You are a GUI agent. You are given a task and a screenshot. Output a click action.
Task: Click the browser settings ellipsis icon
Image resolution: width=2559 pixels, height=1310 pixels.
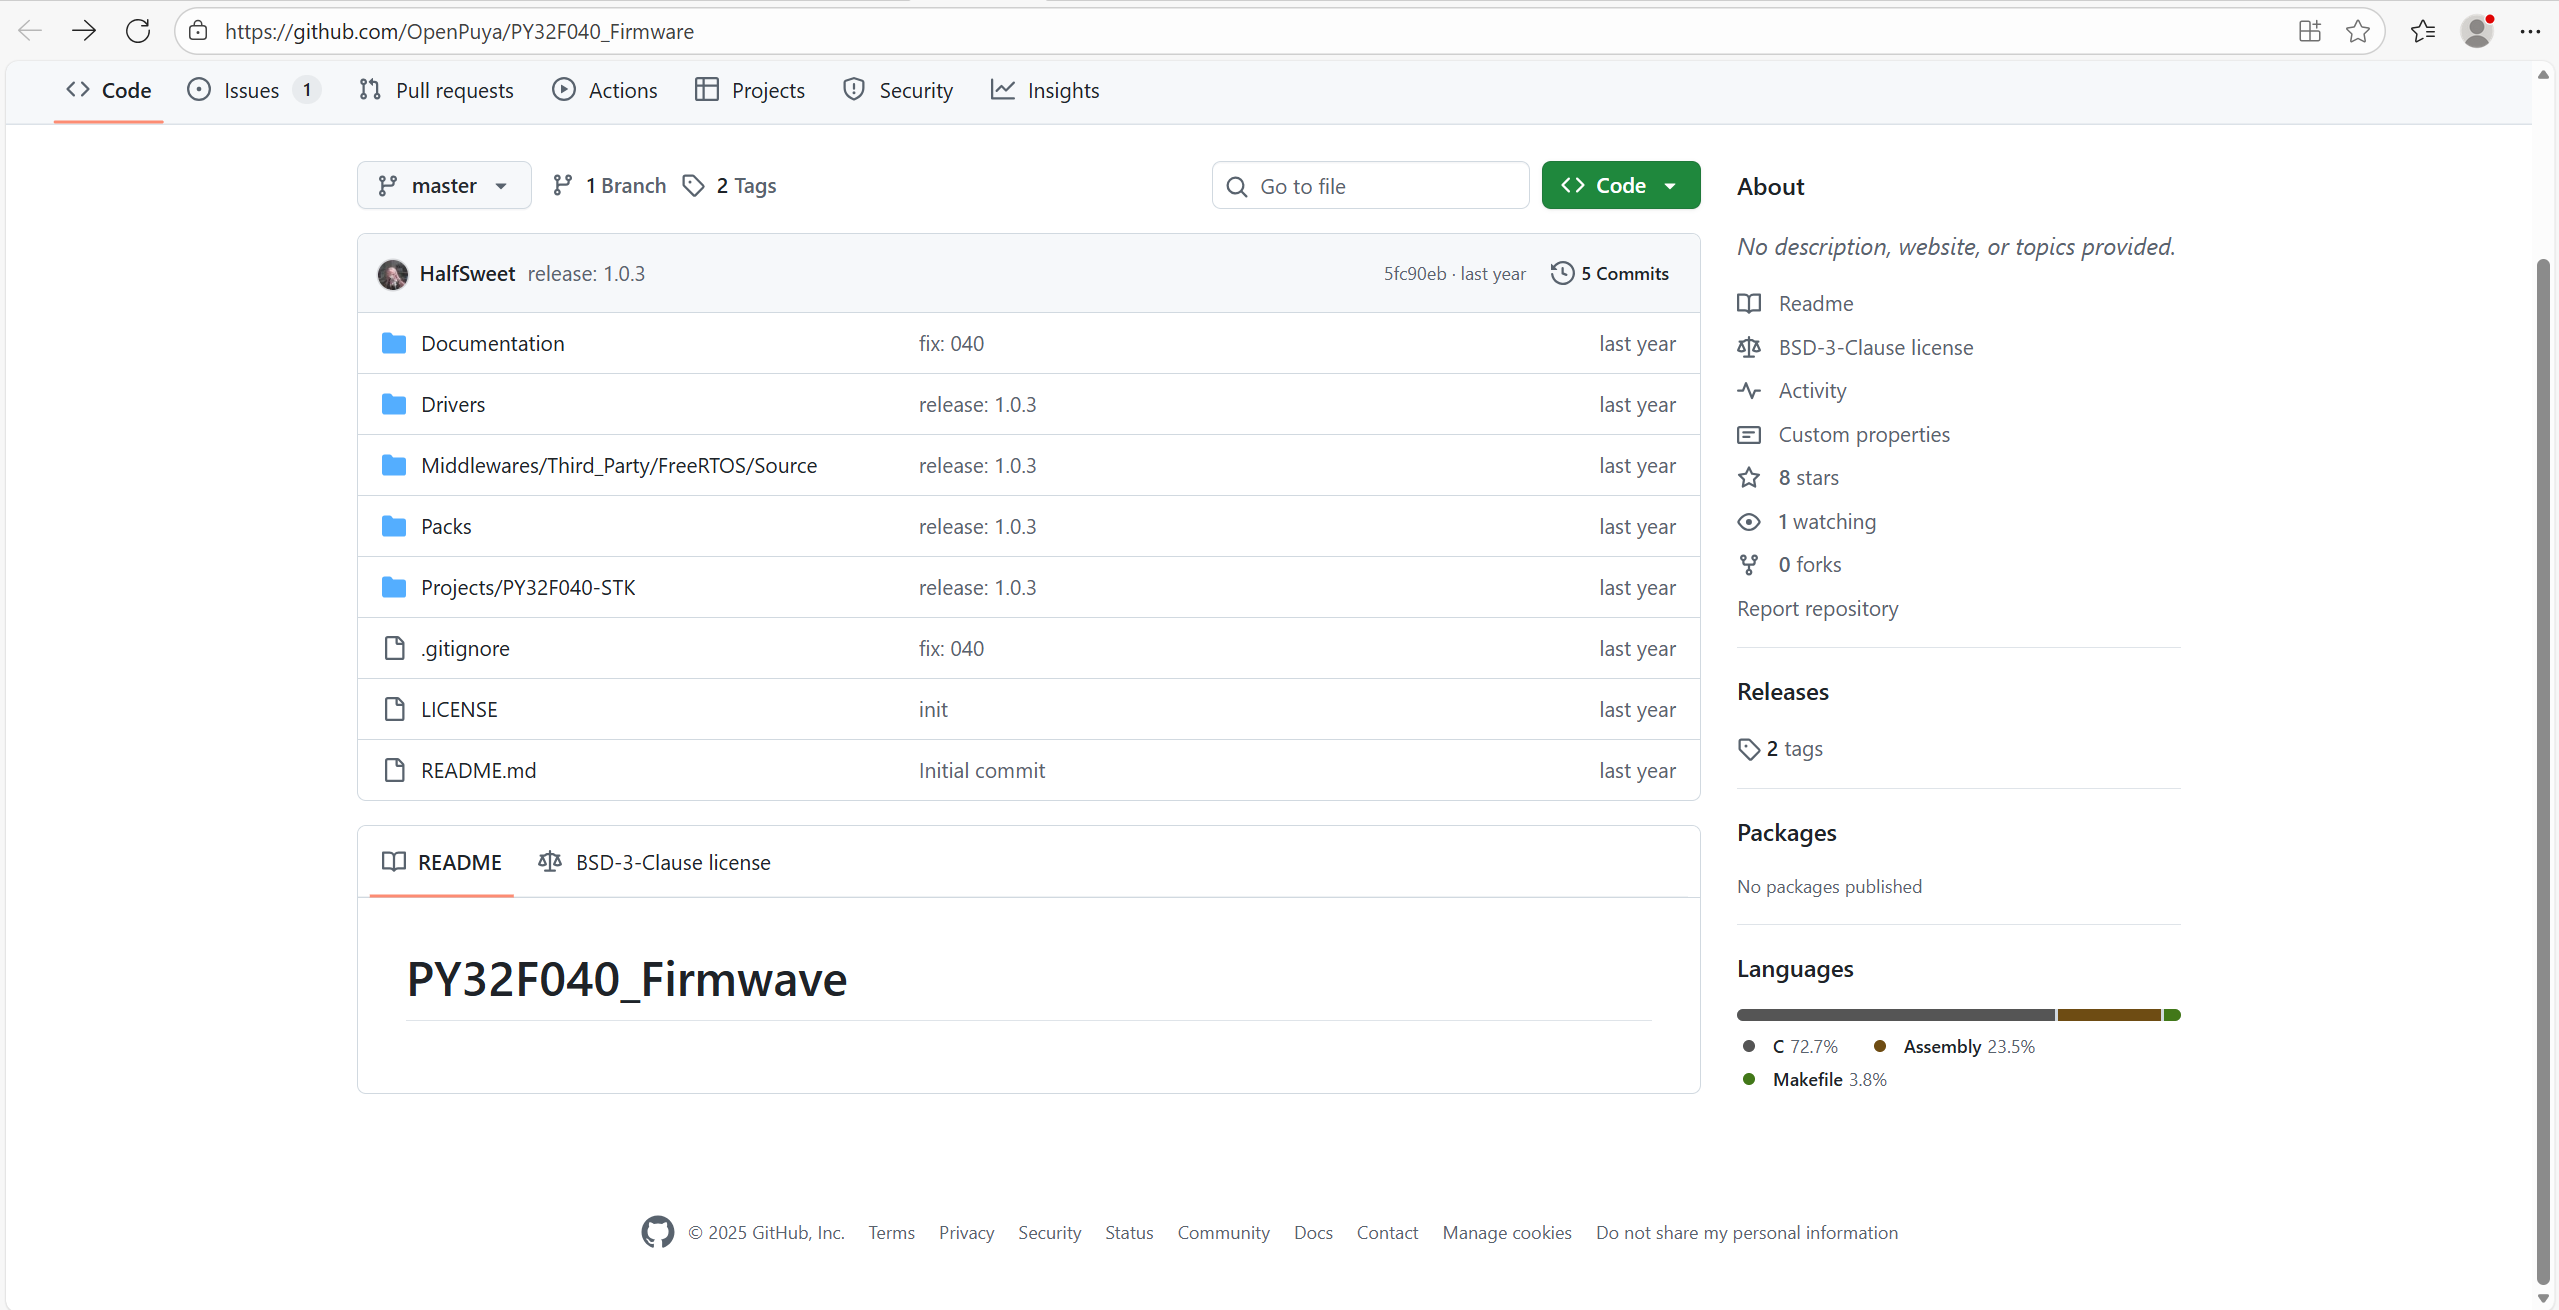pyautogui.click(x=2530, y=31)
